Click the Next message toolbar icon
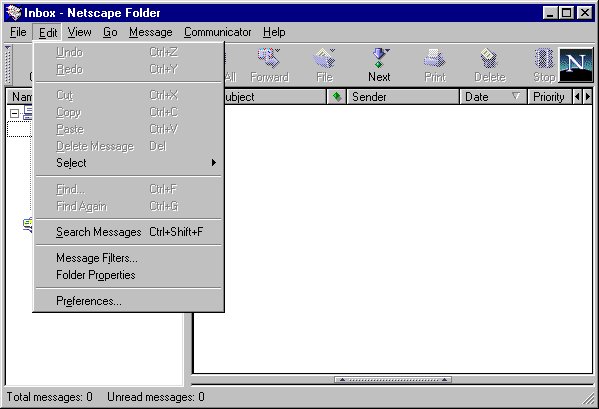The image size is (599, 409). (379, 65)
